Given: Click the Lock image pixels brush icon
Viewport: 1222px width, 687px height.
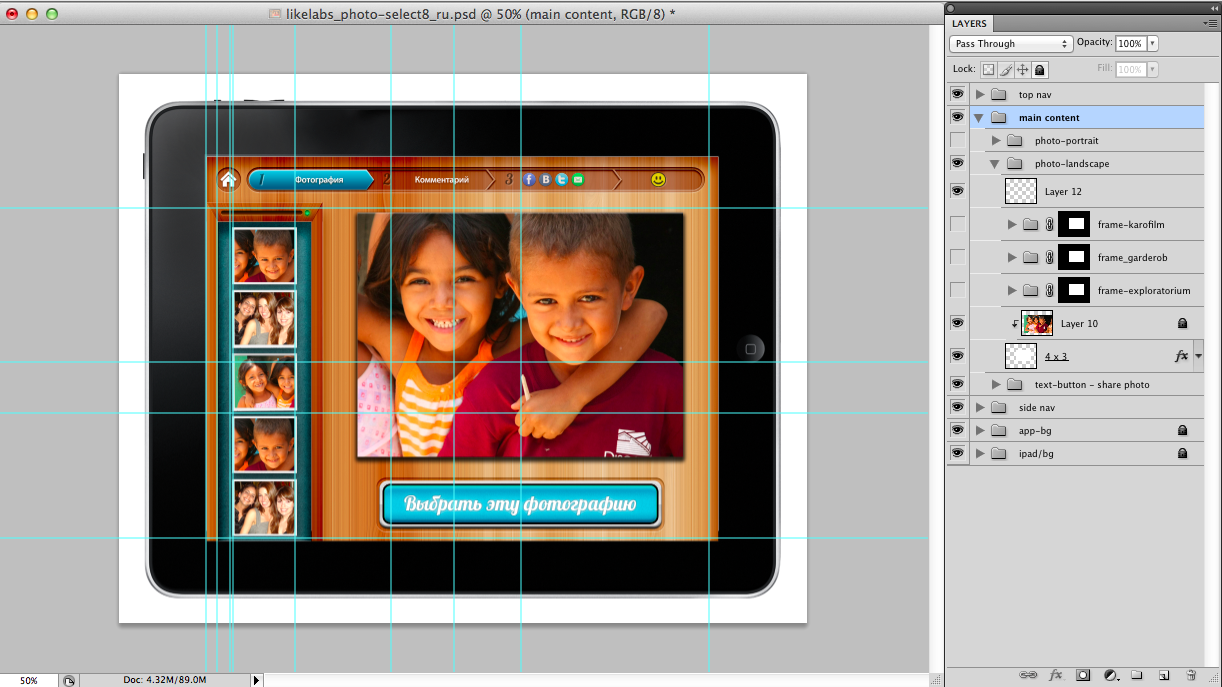Looking at the screenshot, I should point(1006,70).
